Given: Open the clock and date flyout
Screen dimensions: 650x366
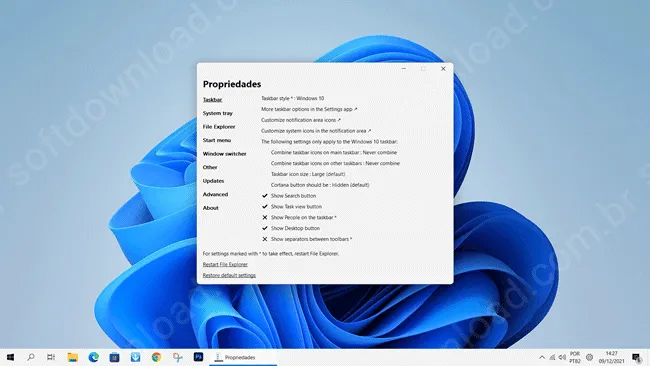Looking at the screenshot, I should pos(611,357).
